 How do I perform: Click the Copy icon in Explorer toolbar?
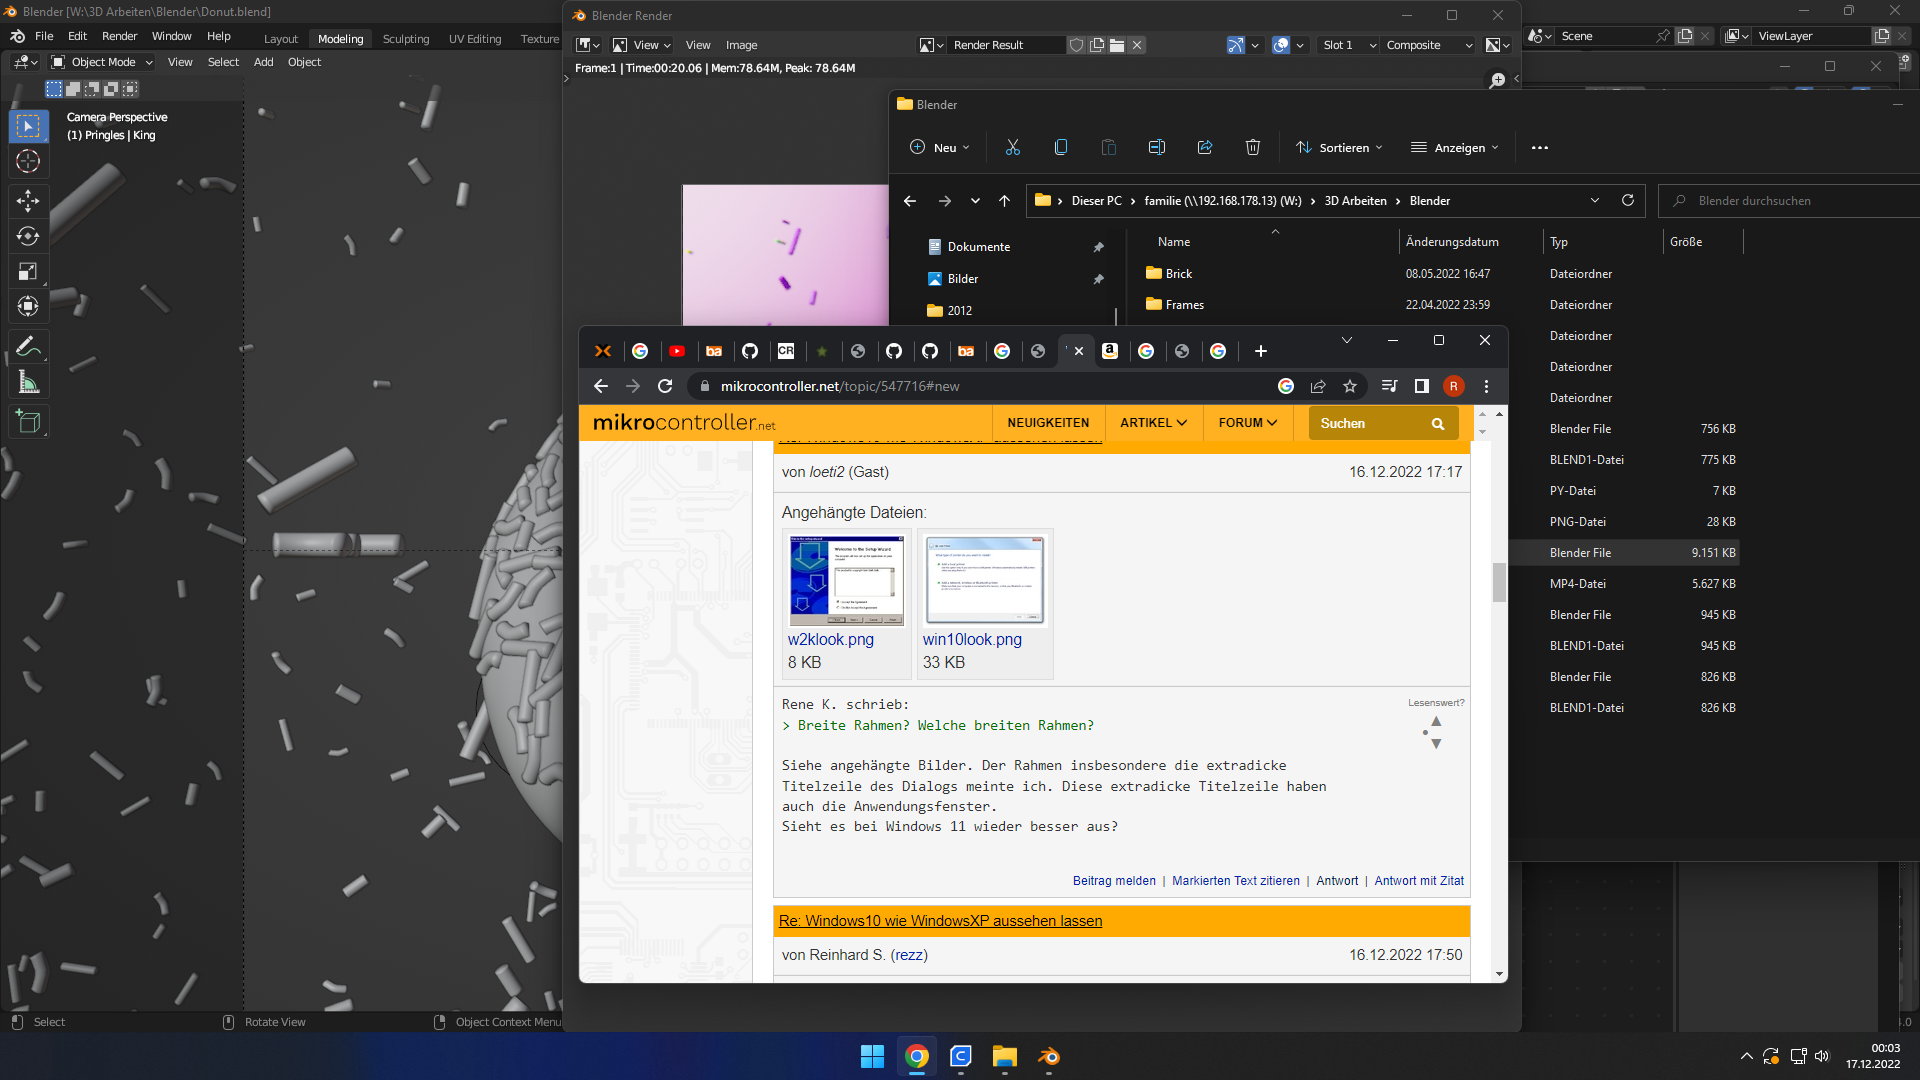(1061, 147)
